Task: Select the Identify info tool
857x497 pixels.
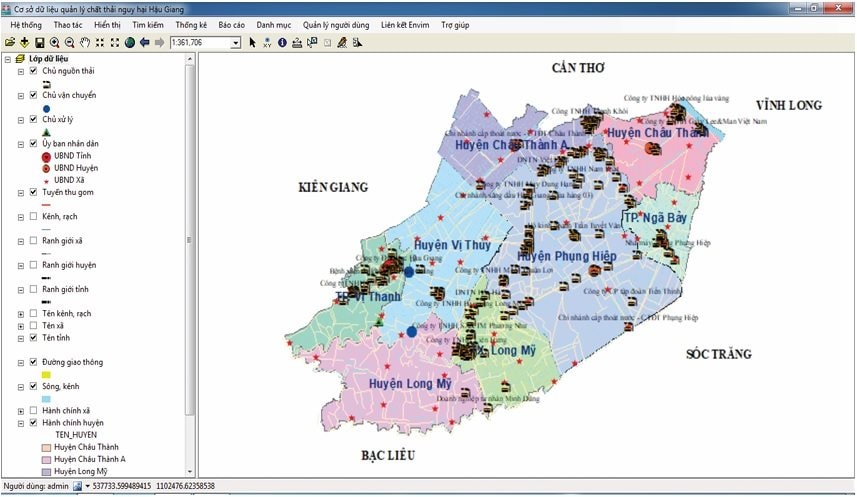Action: click(282, 43)
